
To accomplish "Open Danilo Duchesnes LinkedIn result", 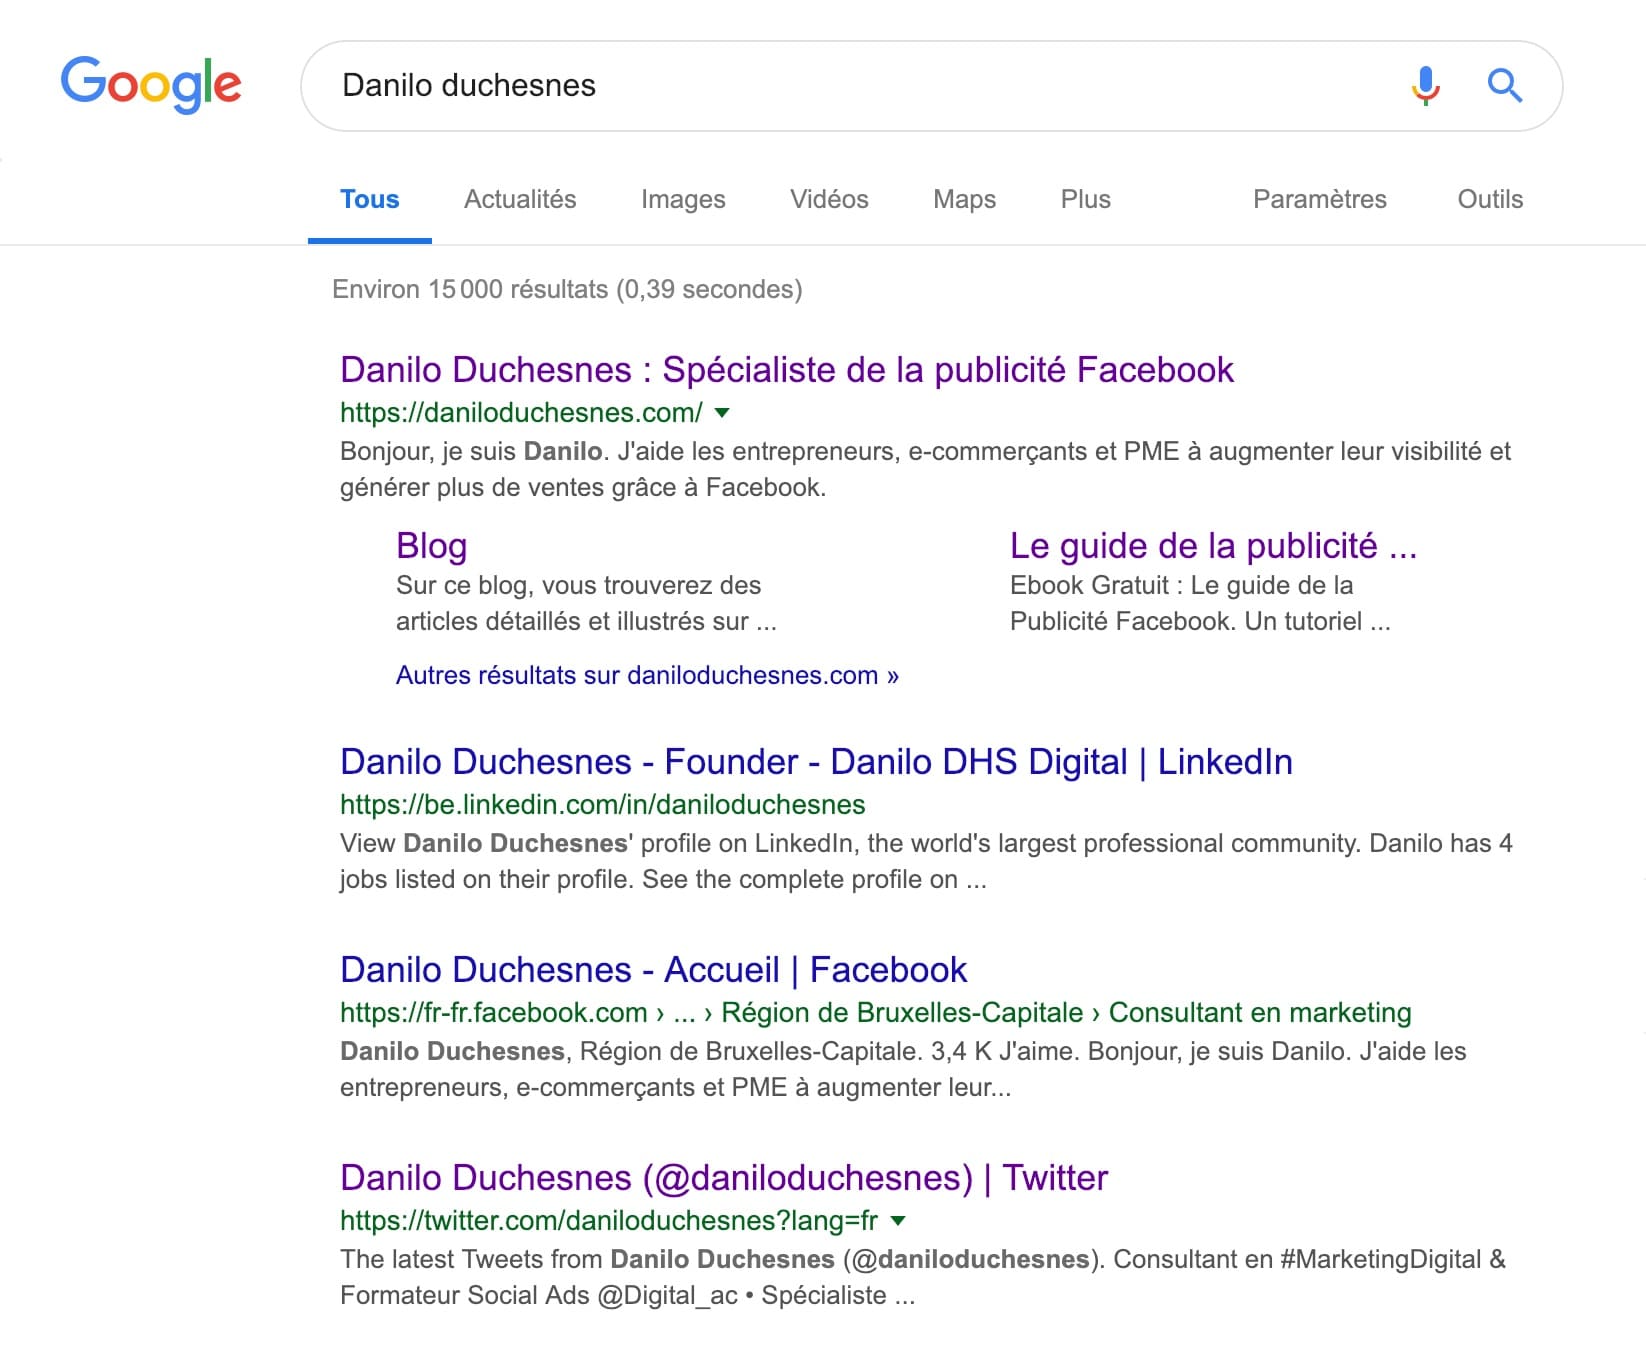I will pyautogui.click(x=816, y=762).
